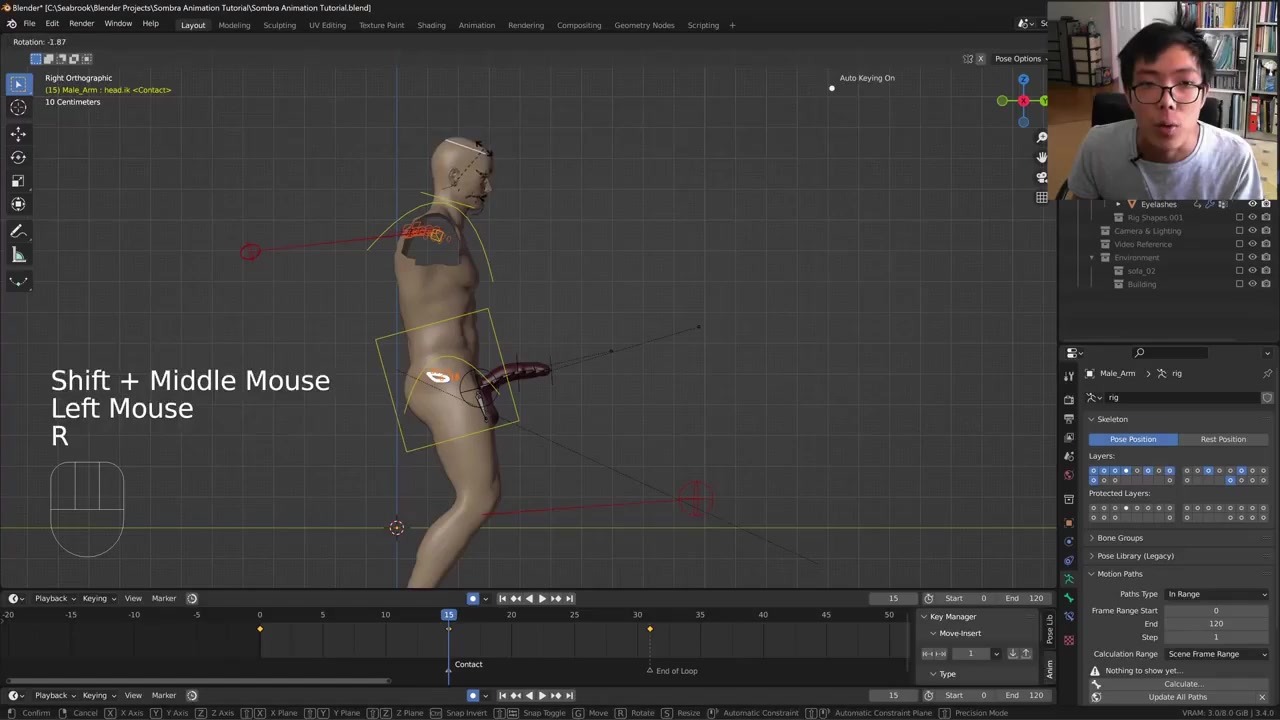Choose the Annotate pencil tool
This screenshot has width=1280, height=720.
[x=18, y=231]
